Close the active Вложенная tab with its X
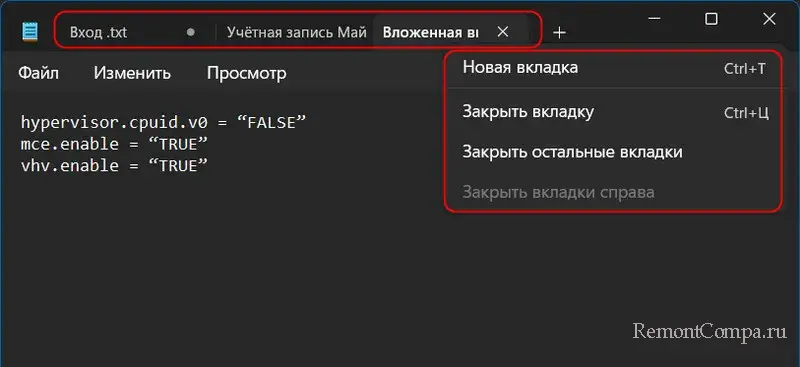The width and height of the screenshot is (800, 367). [503, 32]
